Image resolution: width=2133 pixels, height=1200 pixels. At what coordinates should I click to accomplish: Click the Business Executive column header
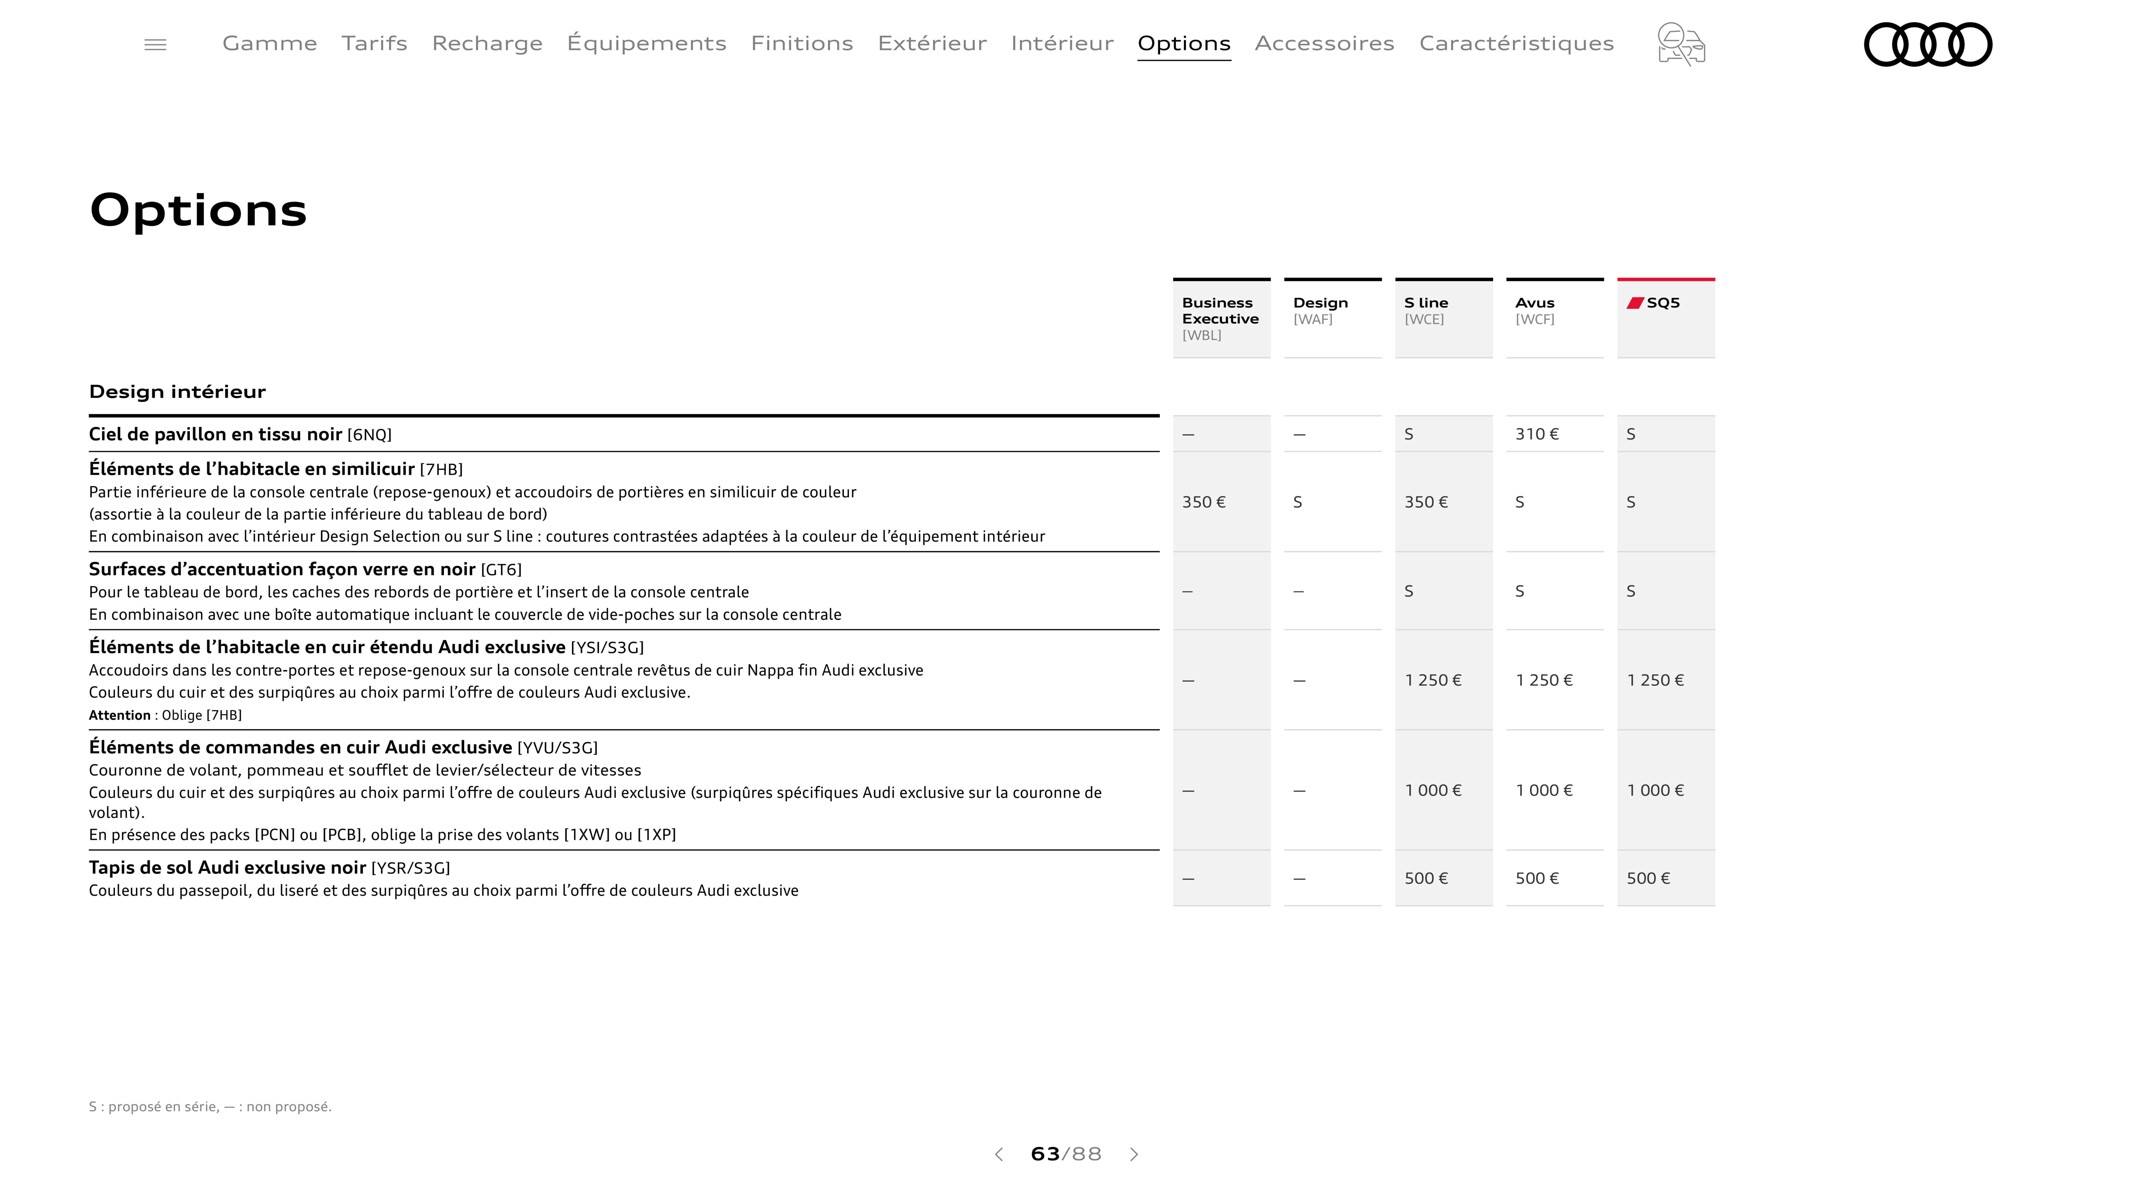click(1222, 318)
